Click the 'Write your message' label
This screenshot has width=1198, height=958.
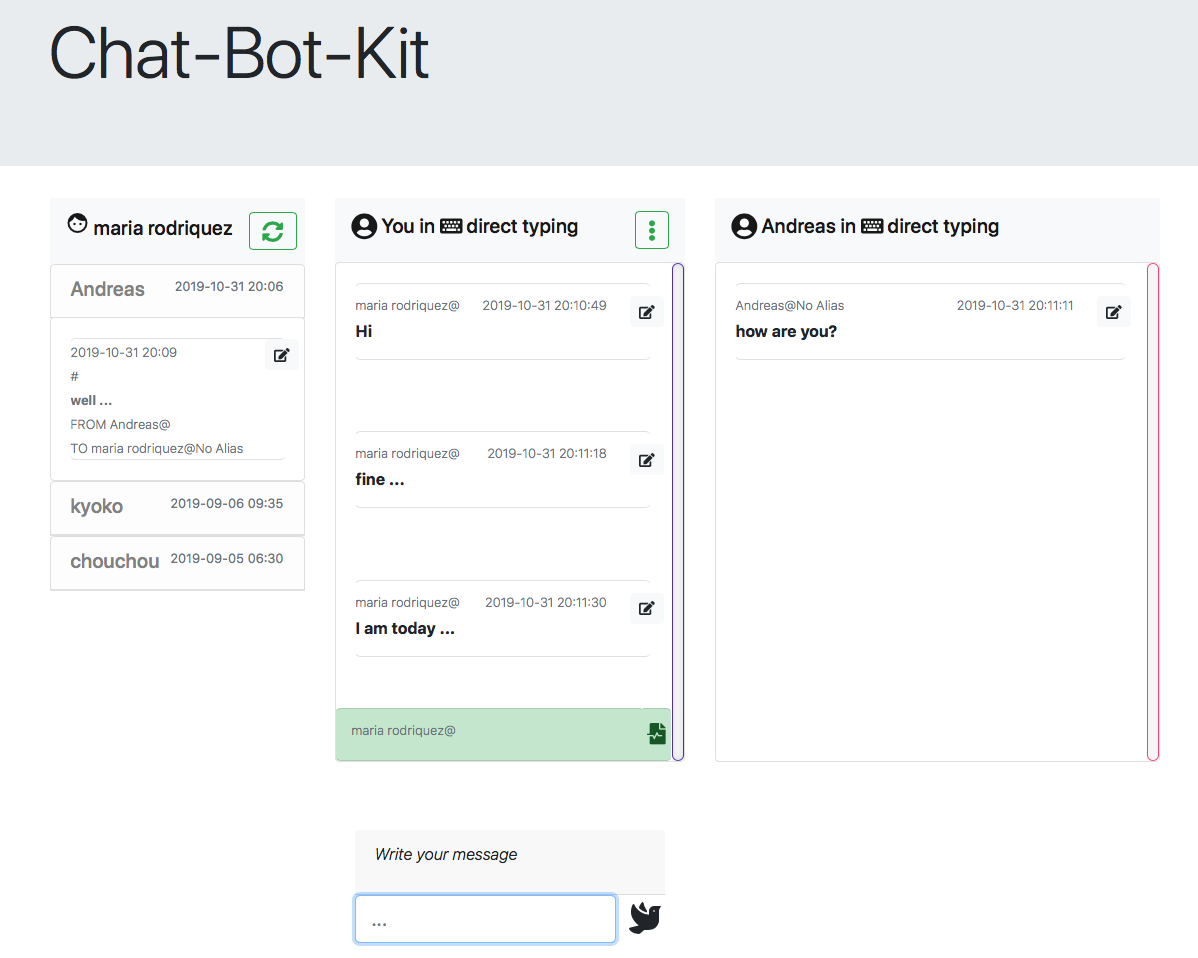(x=446, y=854)
